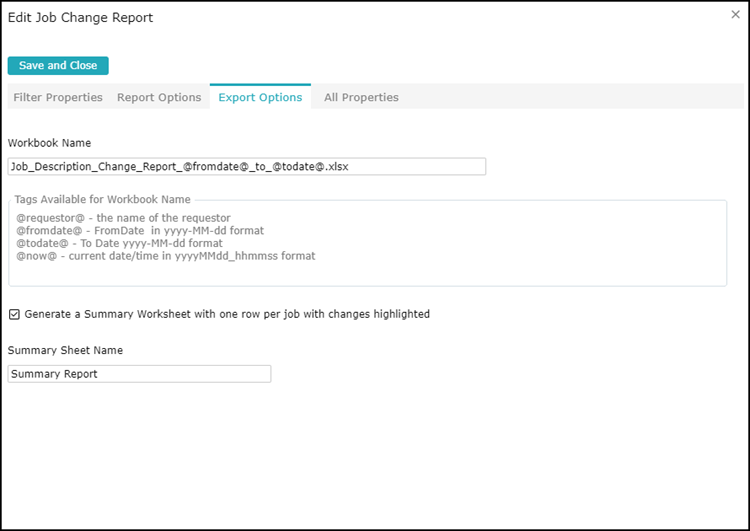
Task: Click the Save and Close button
Action: pyautogui.click(x=58, y=66)
